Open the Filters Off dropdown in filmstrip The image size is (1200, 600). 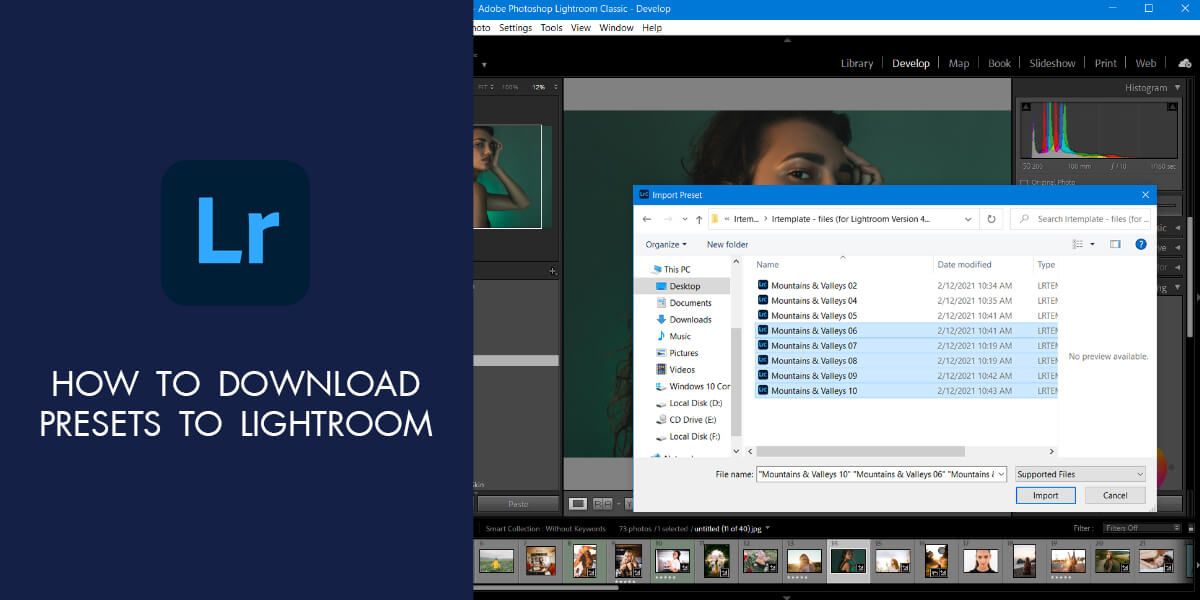1142,528
